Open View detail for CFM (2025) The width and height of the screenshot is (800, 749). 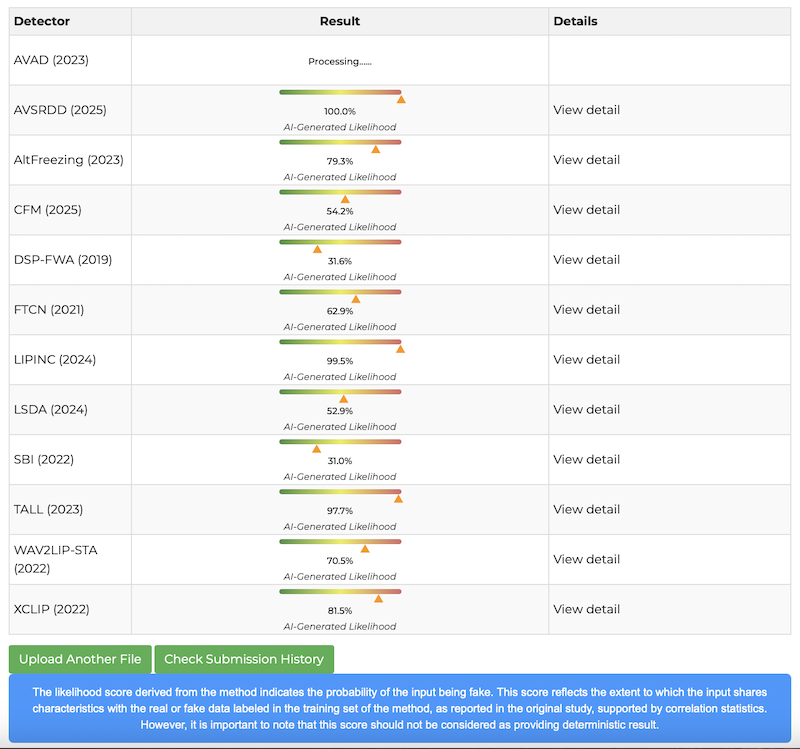tap(586, 210)
